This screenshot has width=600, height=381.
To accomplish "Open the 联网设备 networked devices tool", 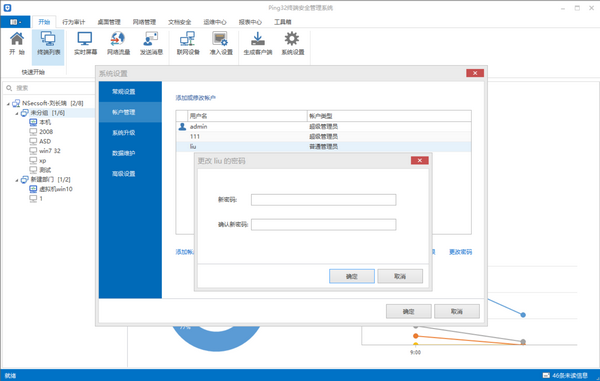I will pos(188,43).
